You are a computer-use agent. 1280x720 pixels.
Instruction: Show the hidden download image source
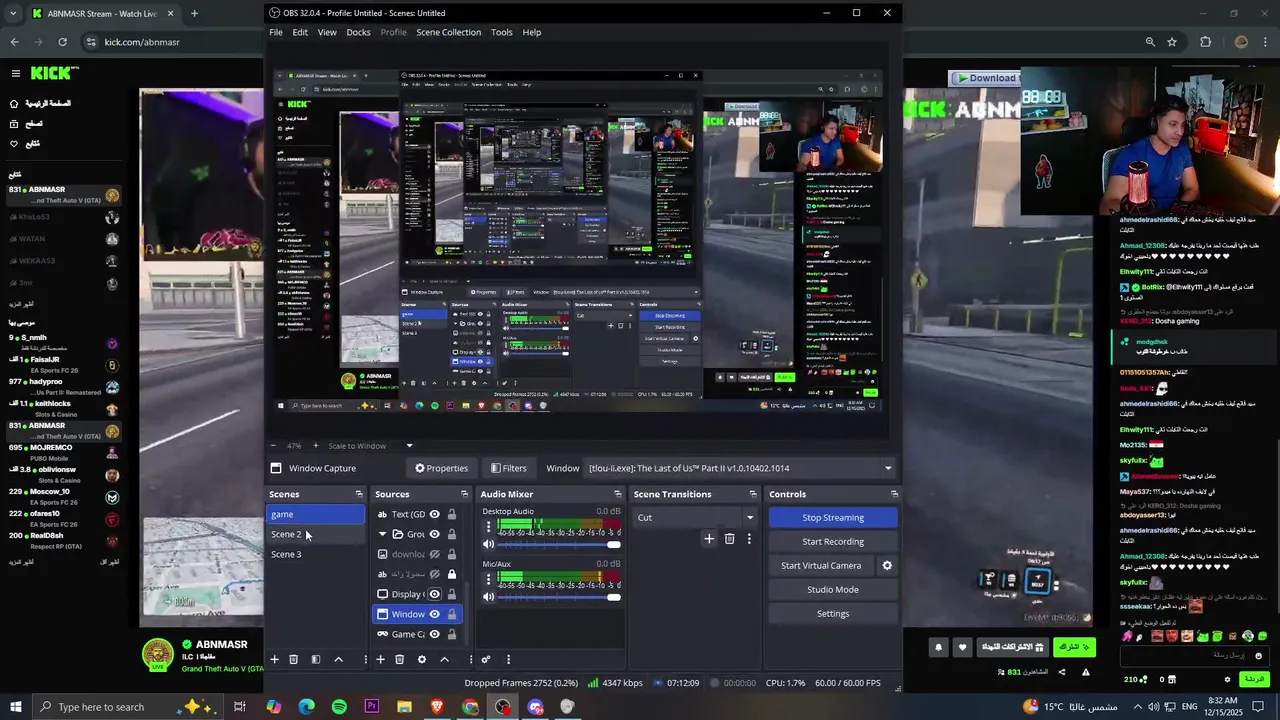435,554
